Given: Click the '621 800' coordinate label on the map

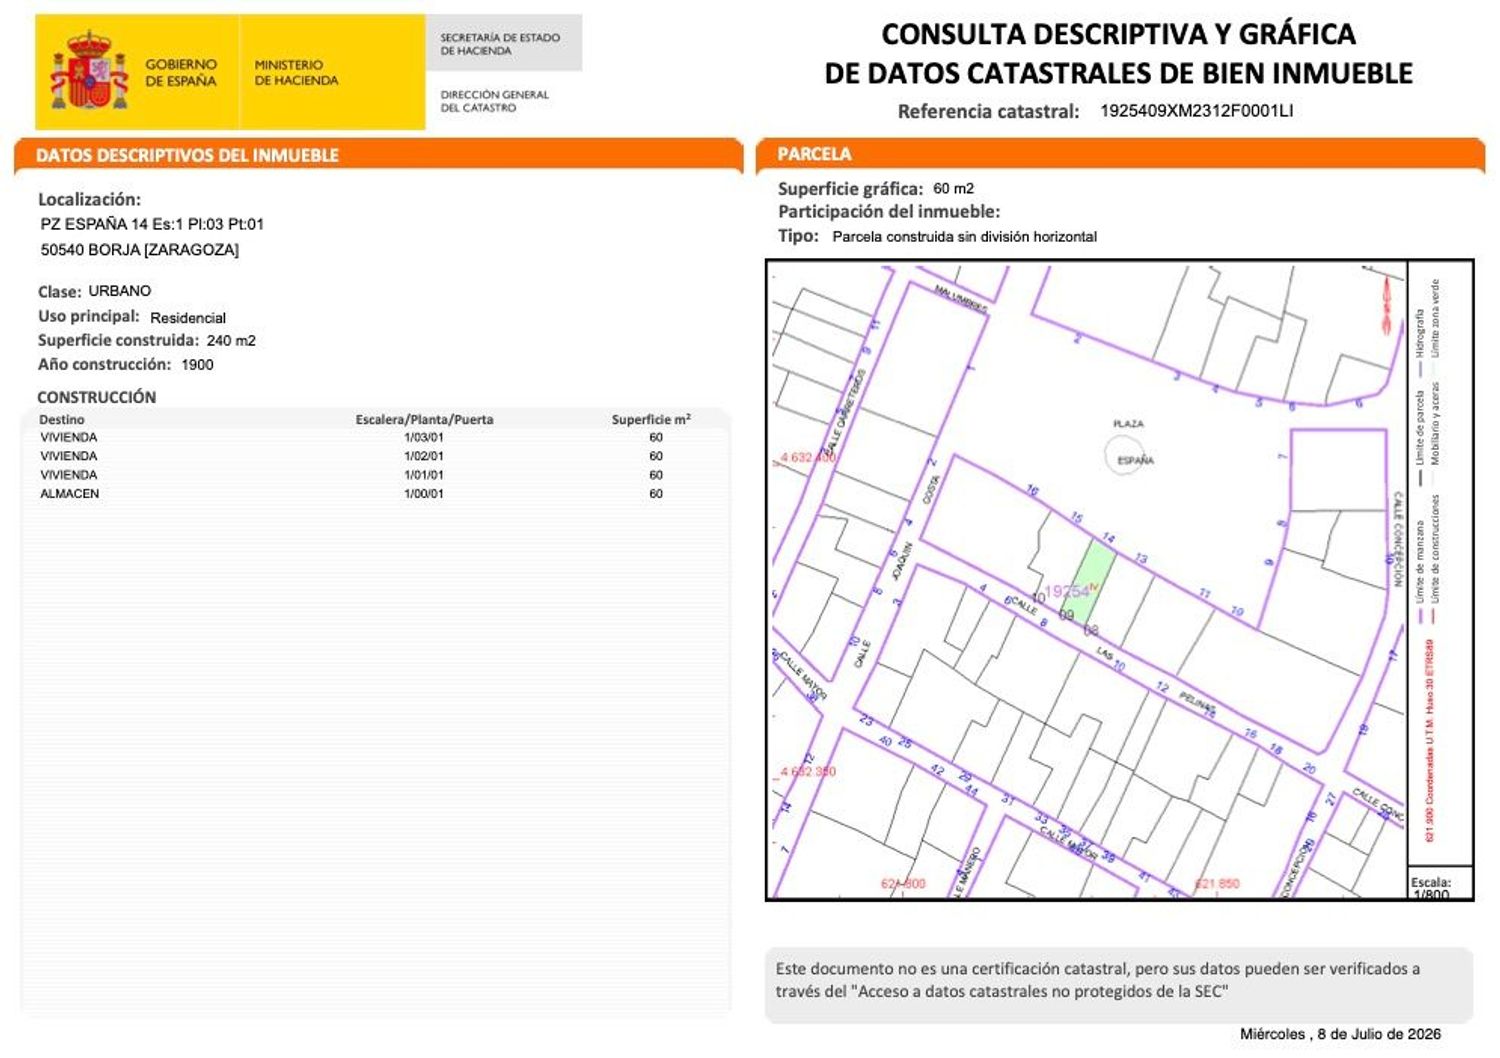Looking at the screenshot, I should coord(903,884).
